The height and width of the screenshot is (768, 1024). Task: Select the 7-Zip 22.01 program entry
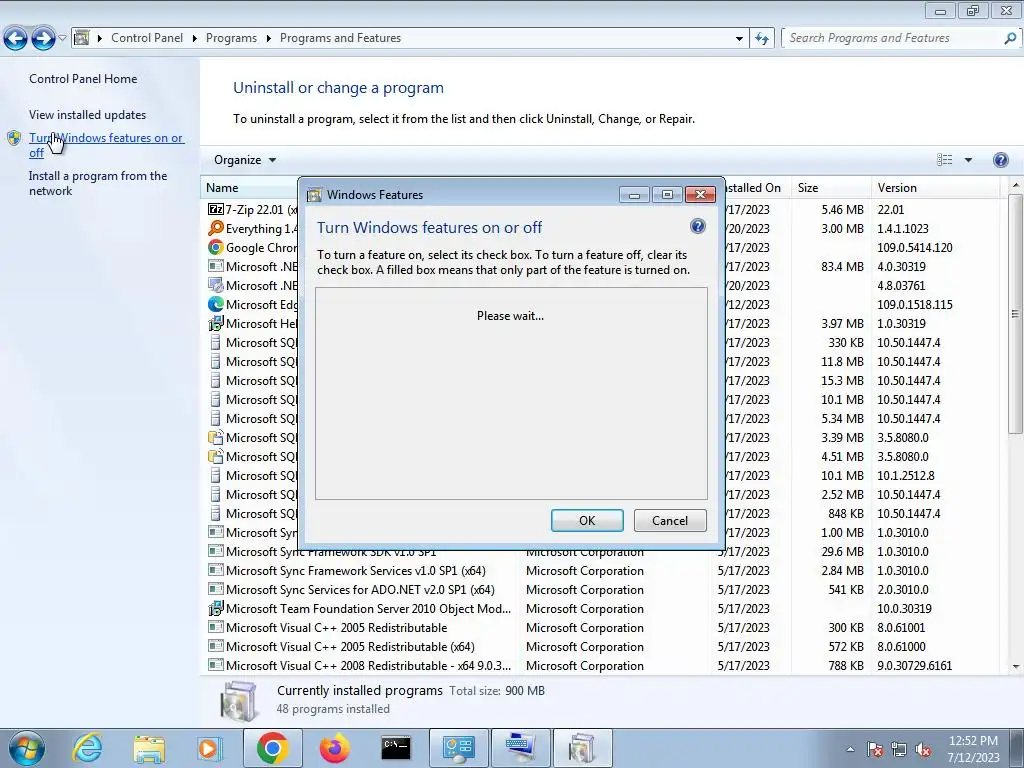(252, 210)
